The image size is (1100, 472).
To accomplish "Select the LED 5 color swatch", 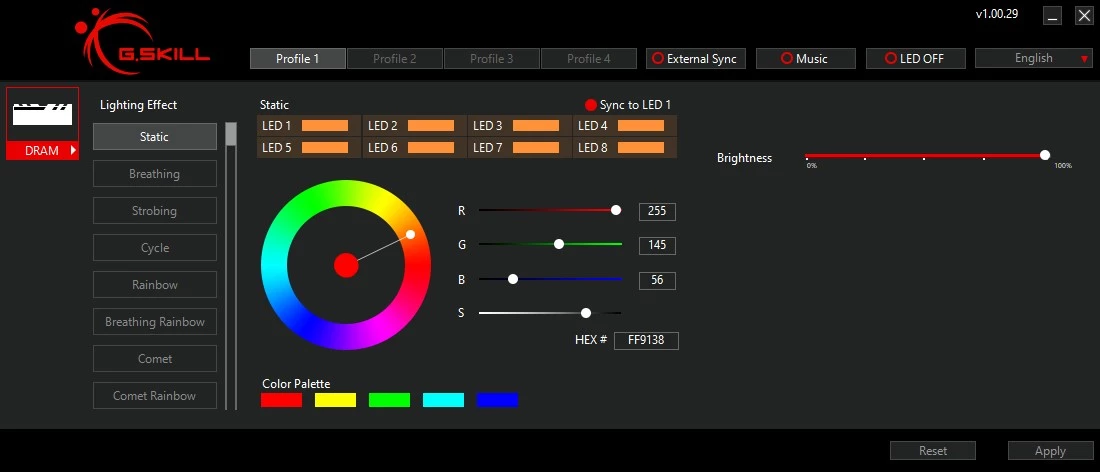I will click(325, 147).
